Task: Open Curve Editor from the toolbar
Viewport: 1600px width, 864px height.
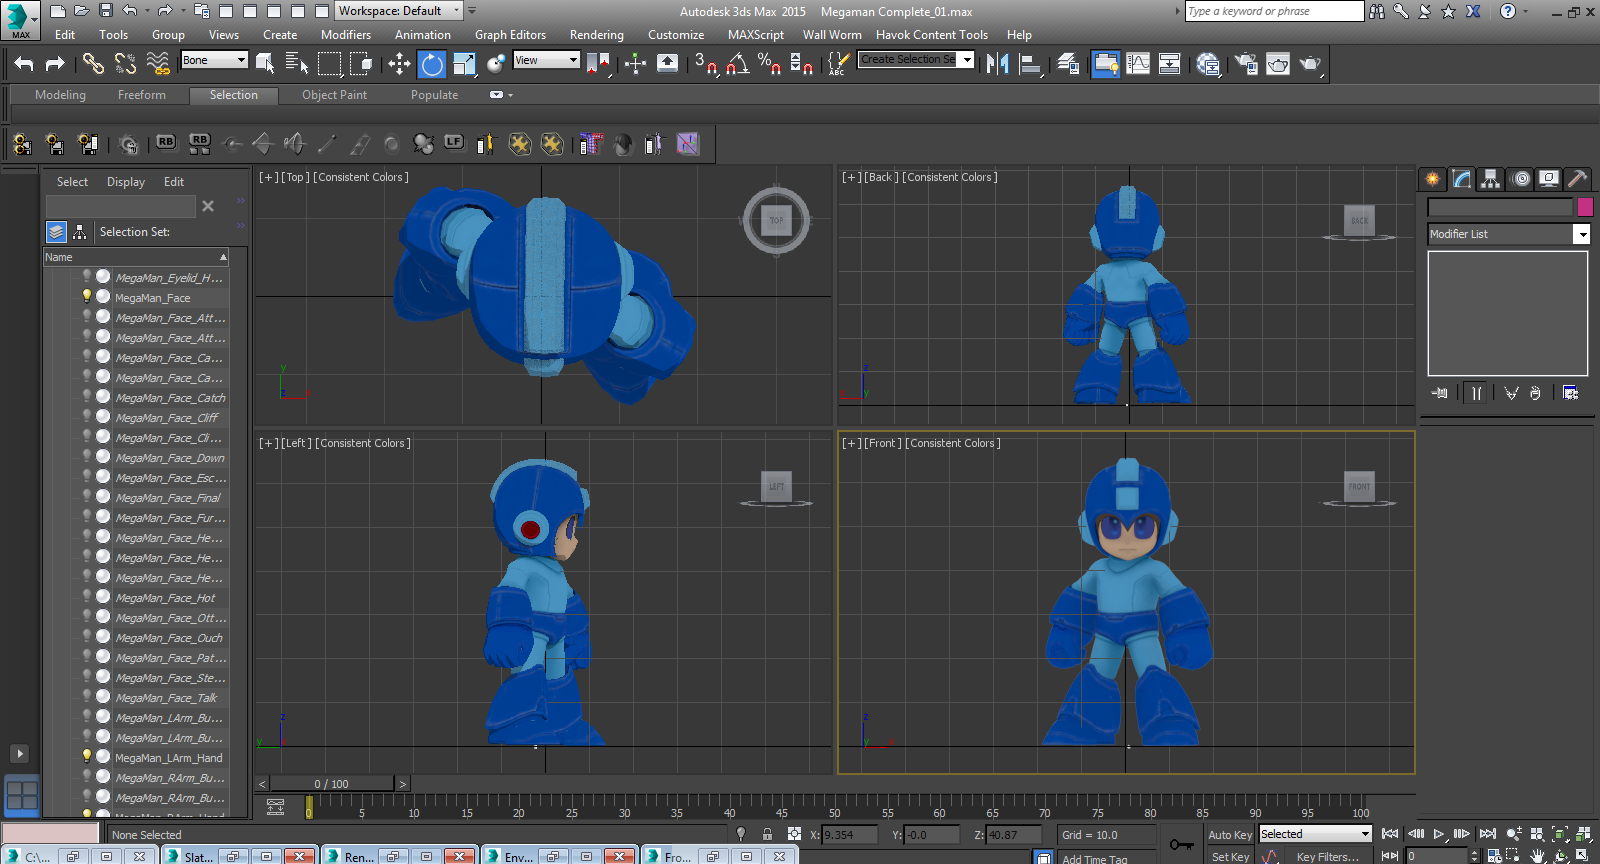Action: click(1138, 64)
